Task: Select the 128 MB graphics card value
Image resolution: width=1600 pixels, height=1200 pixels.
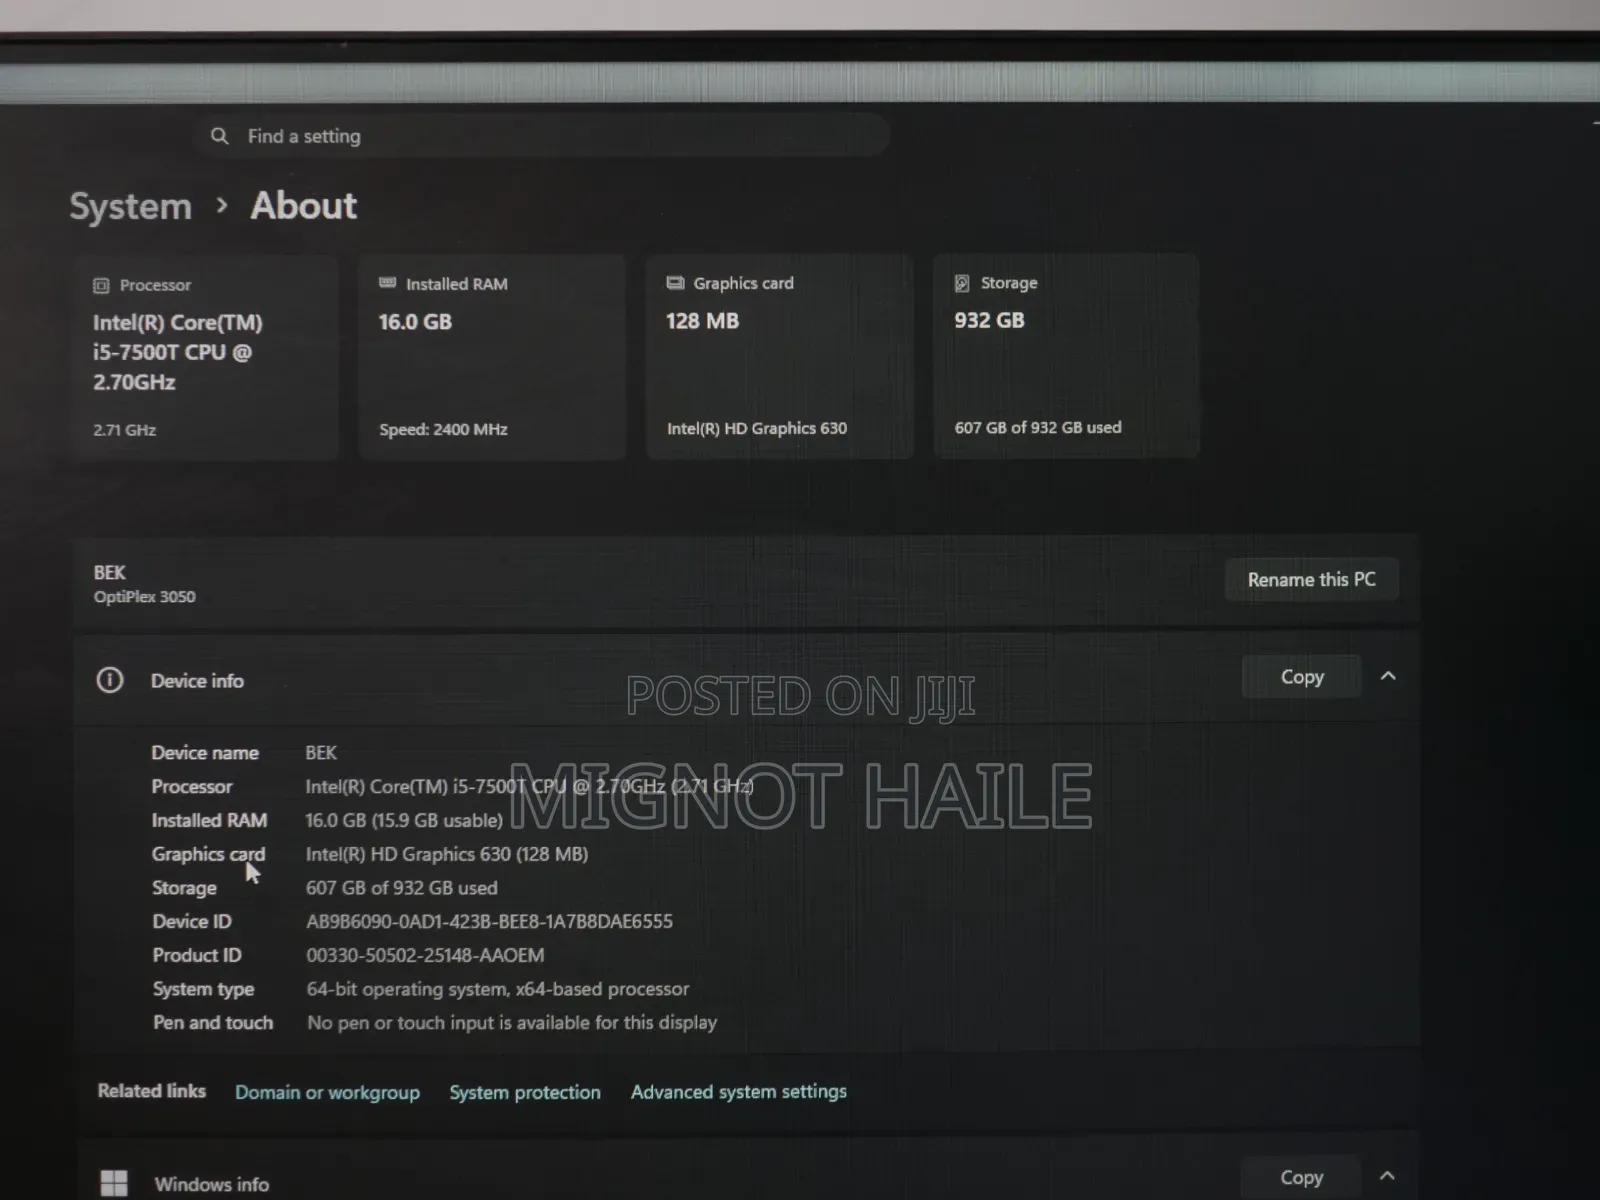Action: [x=702, y=321]
